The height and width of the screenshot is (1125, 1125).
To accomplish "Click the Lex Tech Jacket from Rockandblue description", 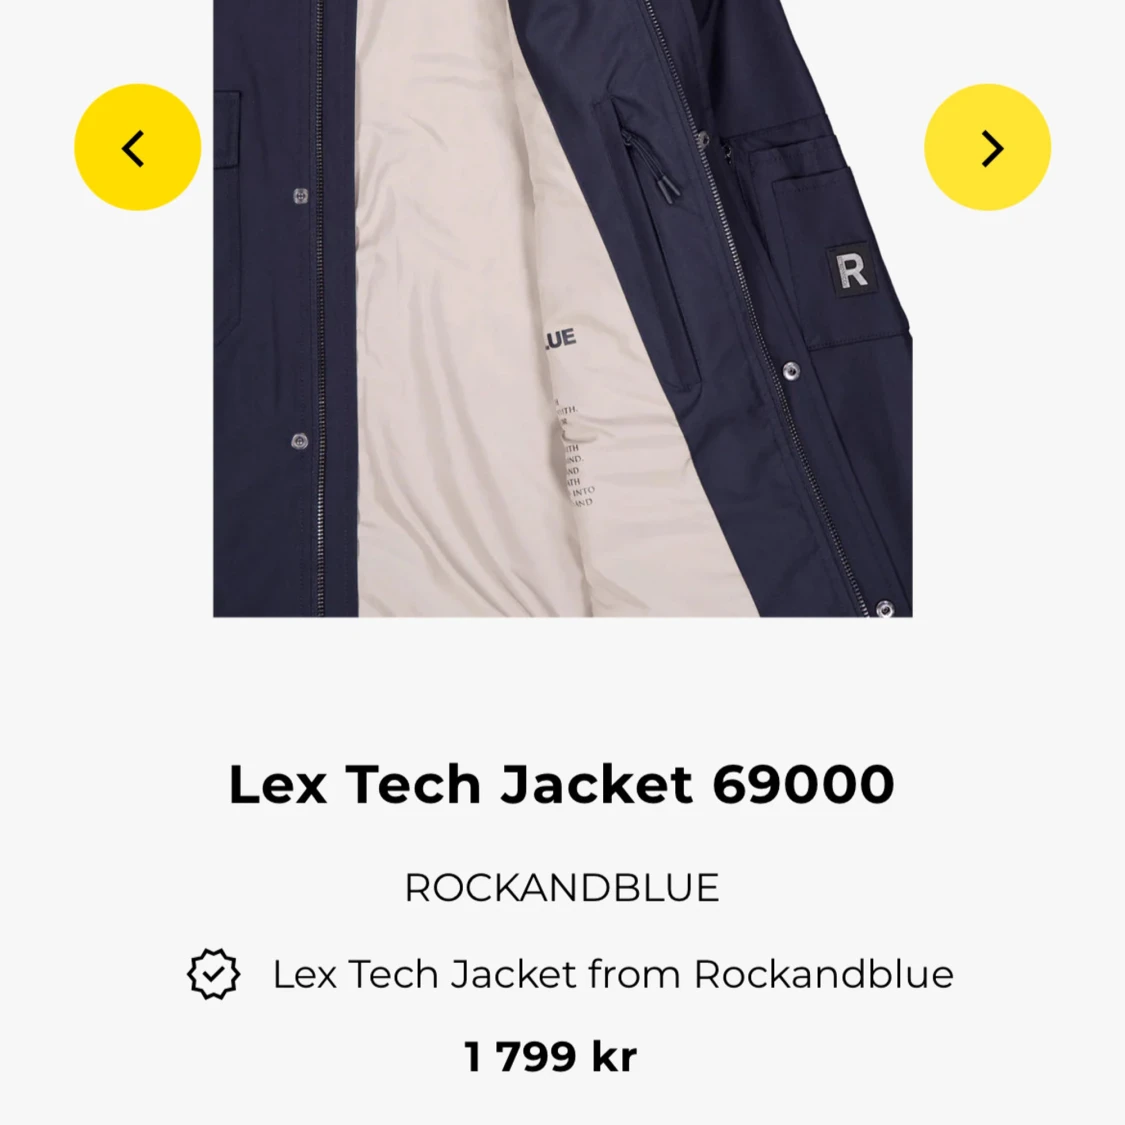I will (x=613, y=974).
